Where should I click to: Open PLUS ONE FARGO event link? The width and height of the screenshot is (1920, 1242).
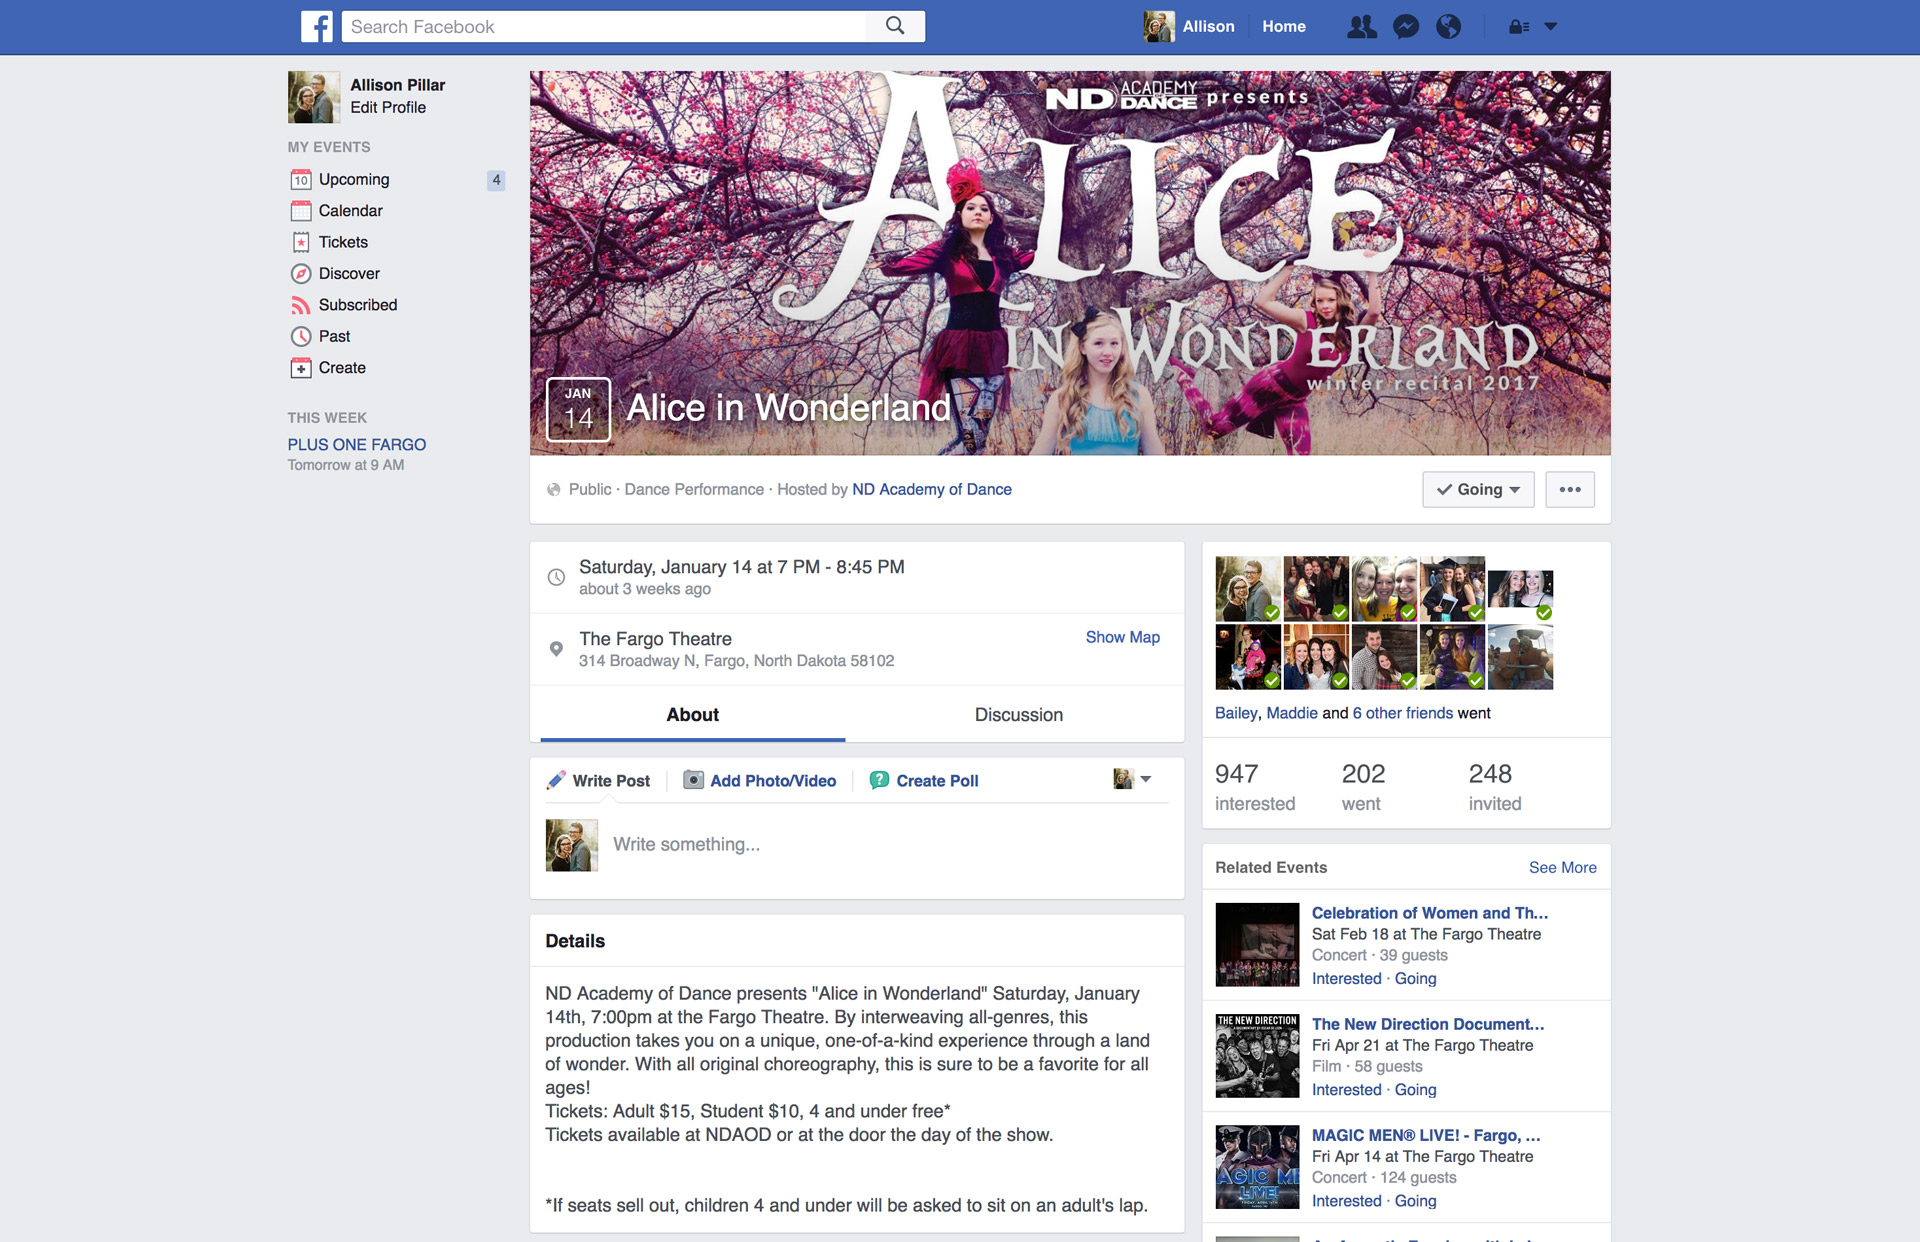(x=356, y=444)
